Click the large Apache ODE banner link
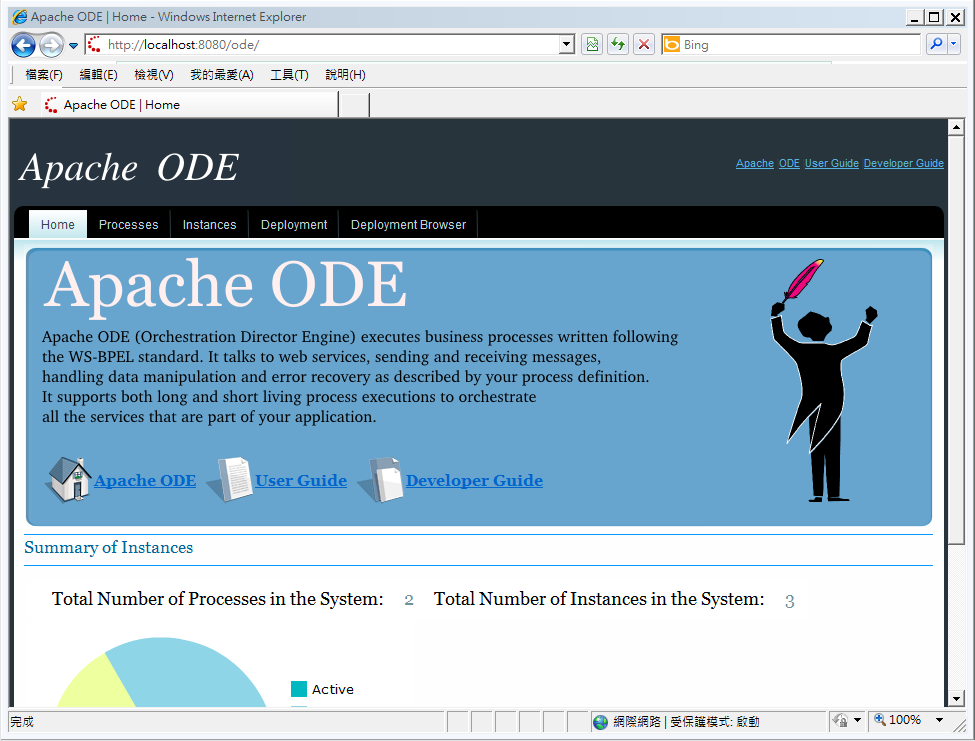975x741 pixels. (x=145, y=481)
